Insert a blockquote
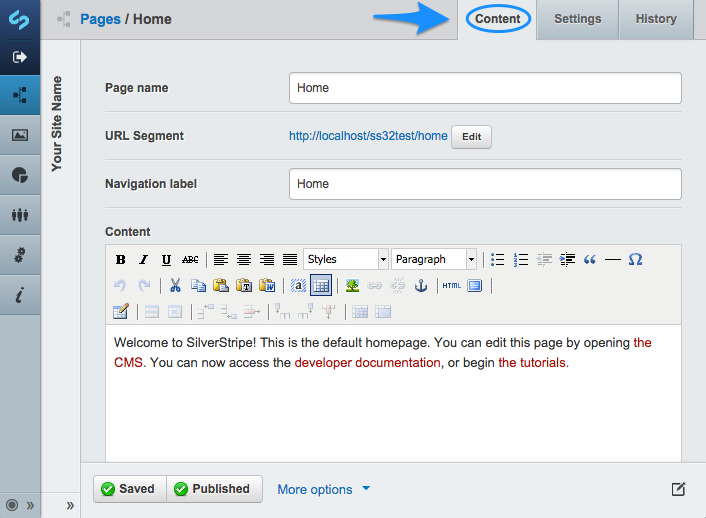The height and width of the screenshot is (518, 706). (589, 259)
